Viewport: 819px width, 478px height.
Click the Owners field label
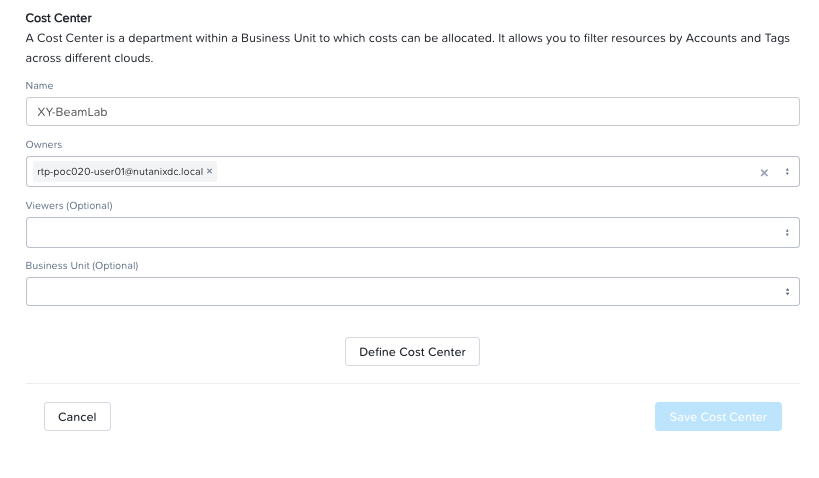(44, 145)
